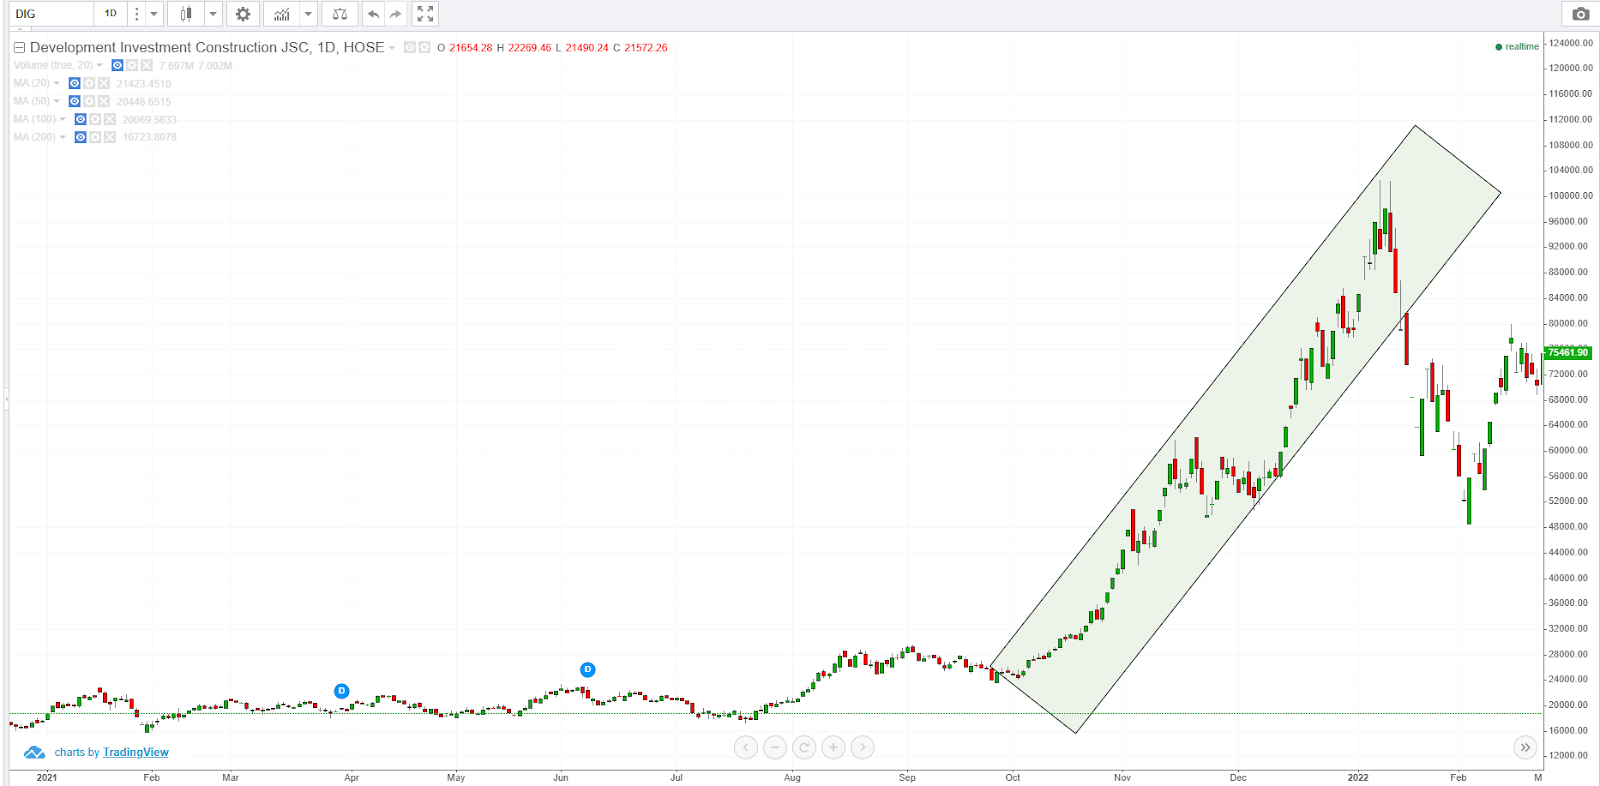
Task: Hide the MA (200) indicator
Action: pyautogui.click(x=80, y=137)
